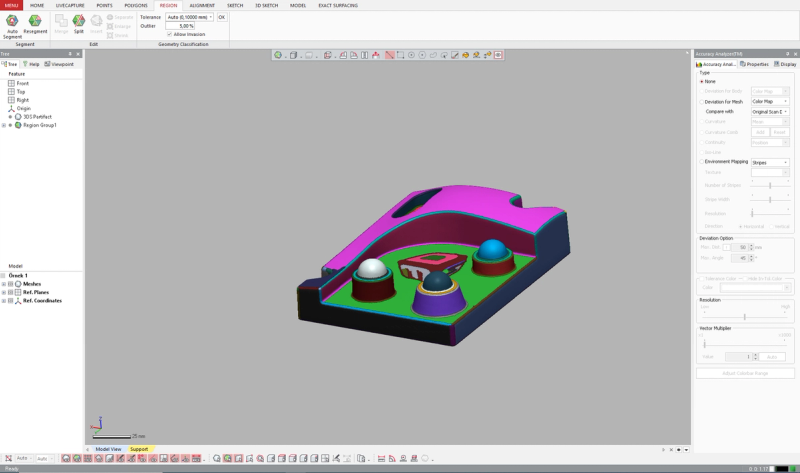Click the isometric view icon in viewport toolbar

coord(328,55)
